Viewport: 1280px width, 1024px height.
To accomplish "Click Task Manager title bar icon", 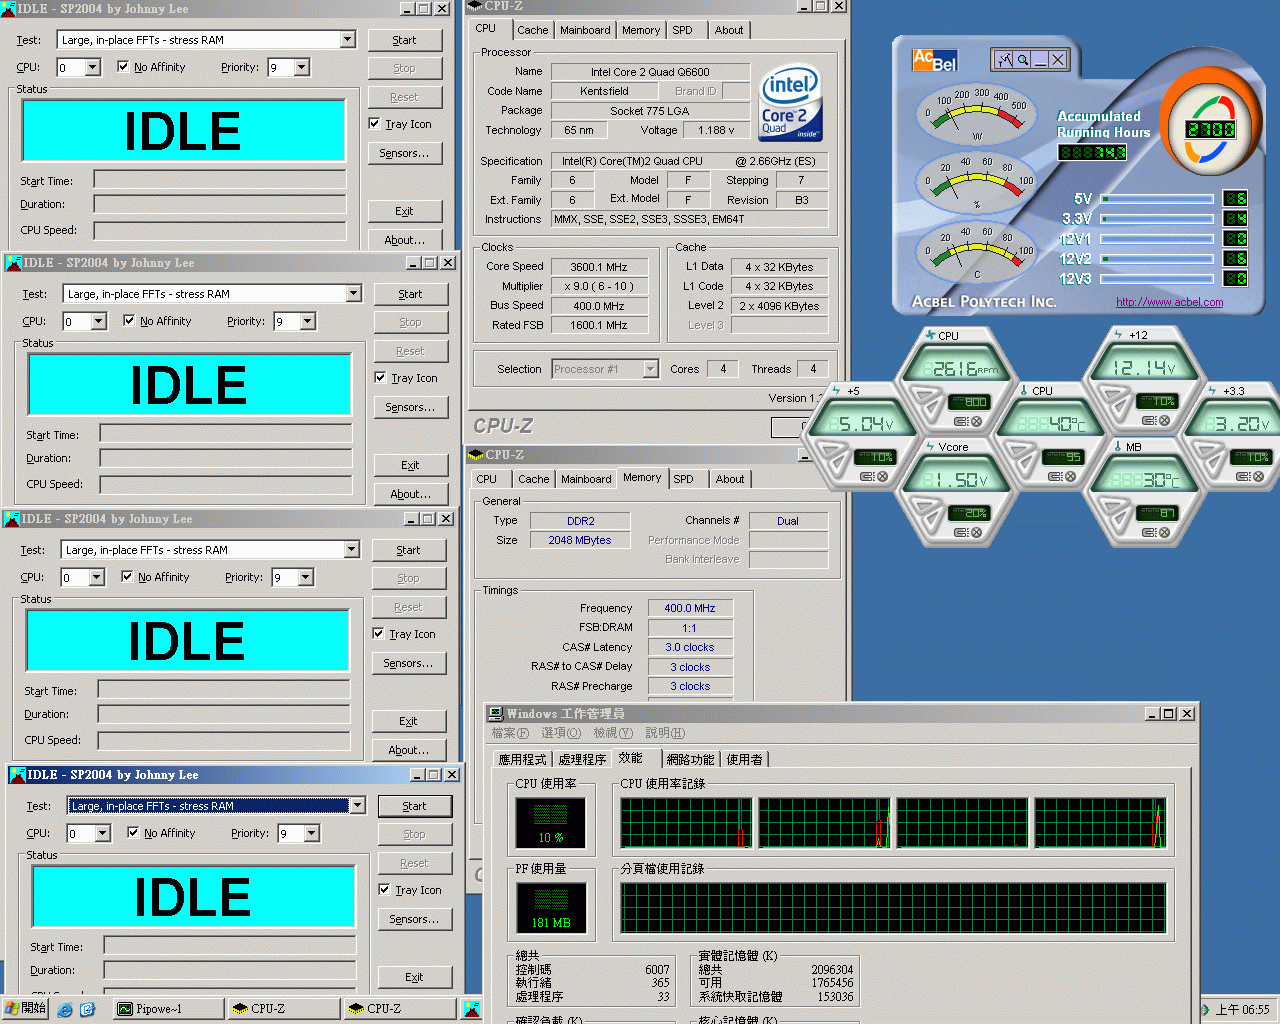I will click(495, 714).
